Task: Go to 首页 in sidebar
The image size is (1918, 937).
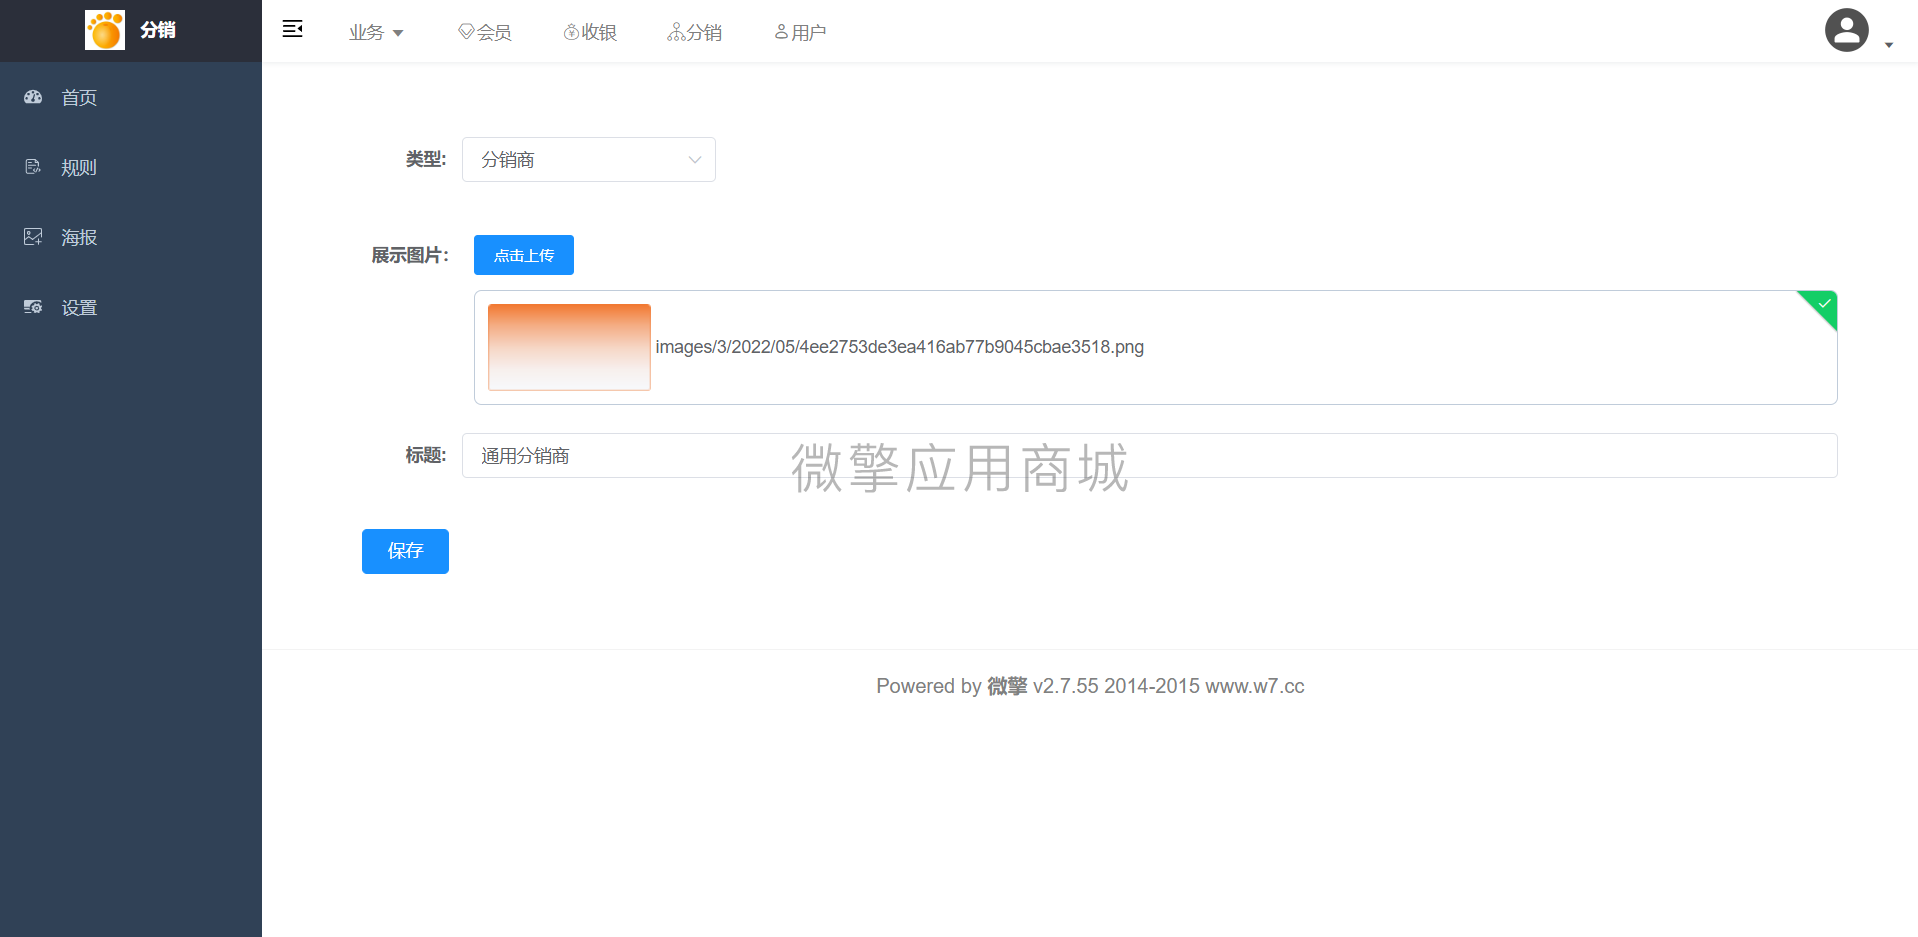Action: pos(131,97)
